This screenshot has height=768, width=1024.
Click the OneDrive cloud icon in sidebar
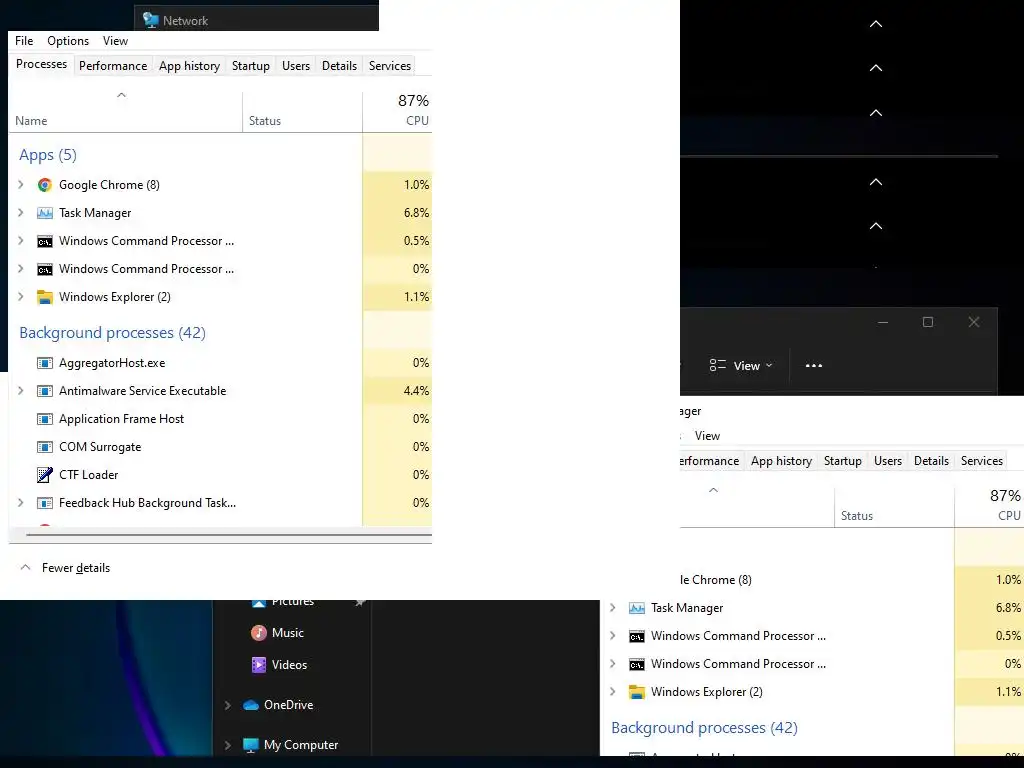(x=251, y=705)
